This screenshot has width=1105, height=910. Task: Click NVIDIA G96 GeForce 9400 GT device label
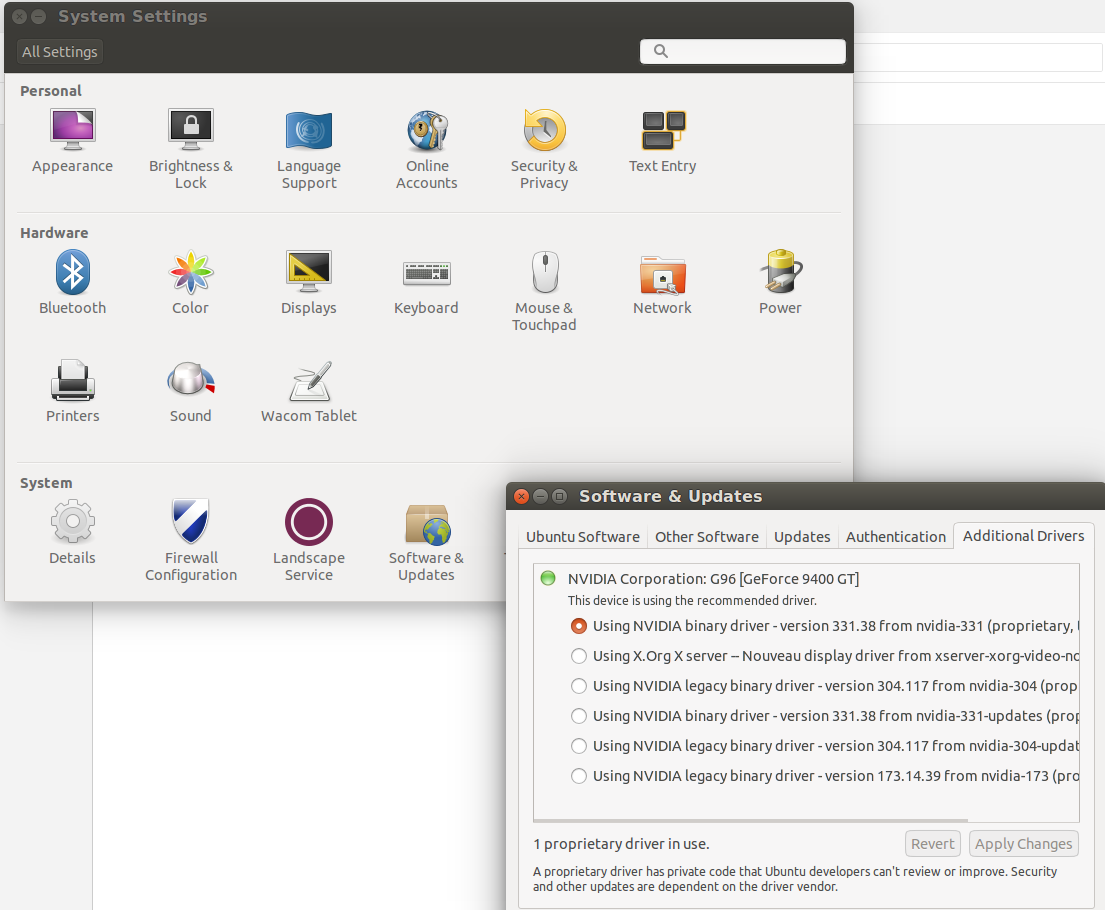click(713, 579)
